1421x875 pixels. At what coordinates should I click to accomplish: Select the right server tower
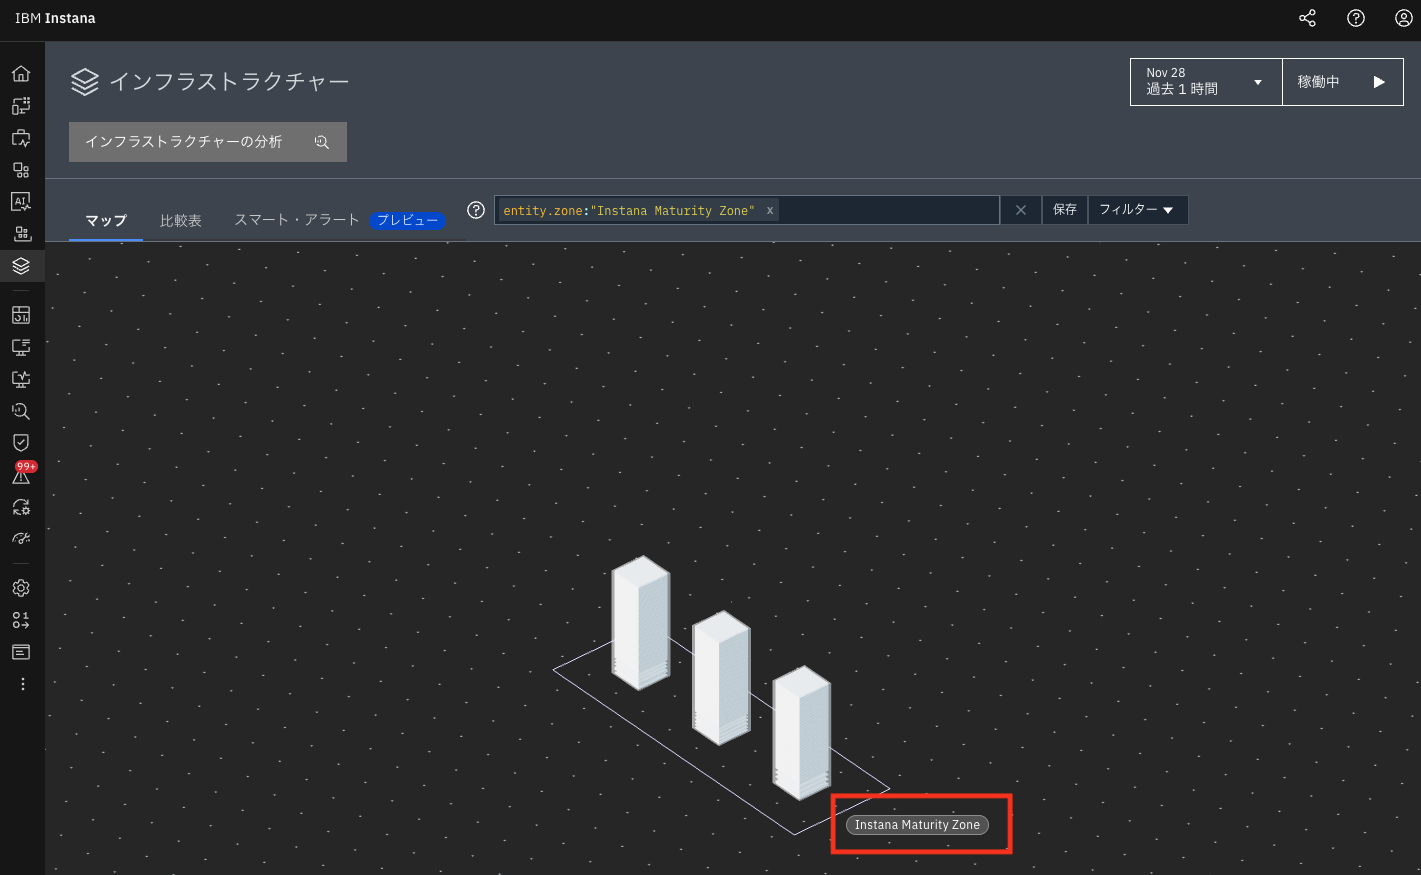[802, 733]
